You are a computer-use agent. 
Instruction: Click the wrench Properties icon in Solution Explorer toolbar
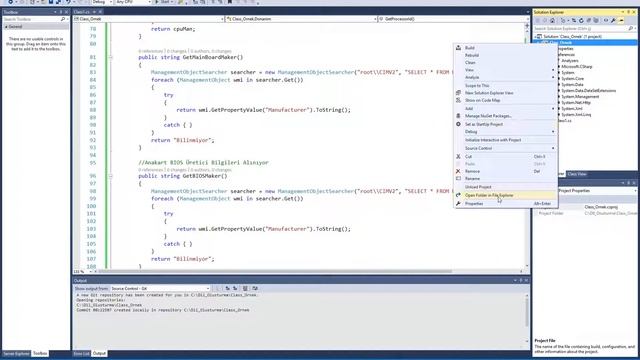click(x=613, y=20)
